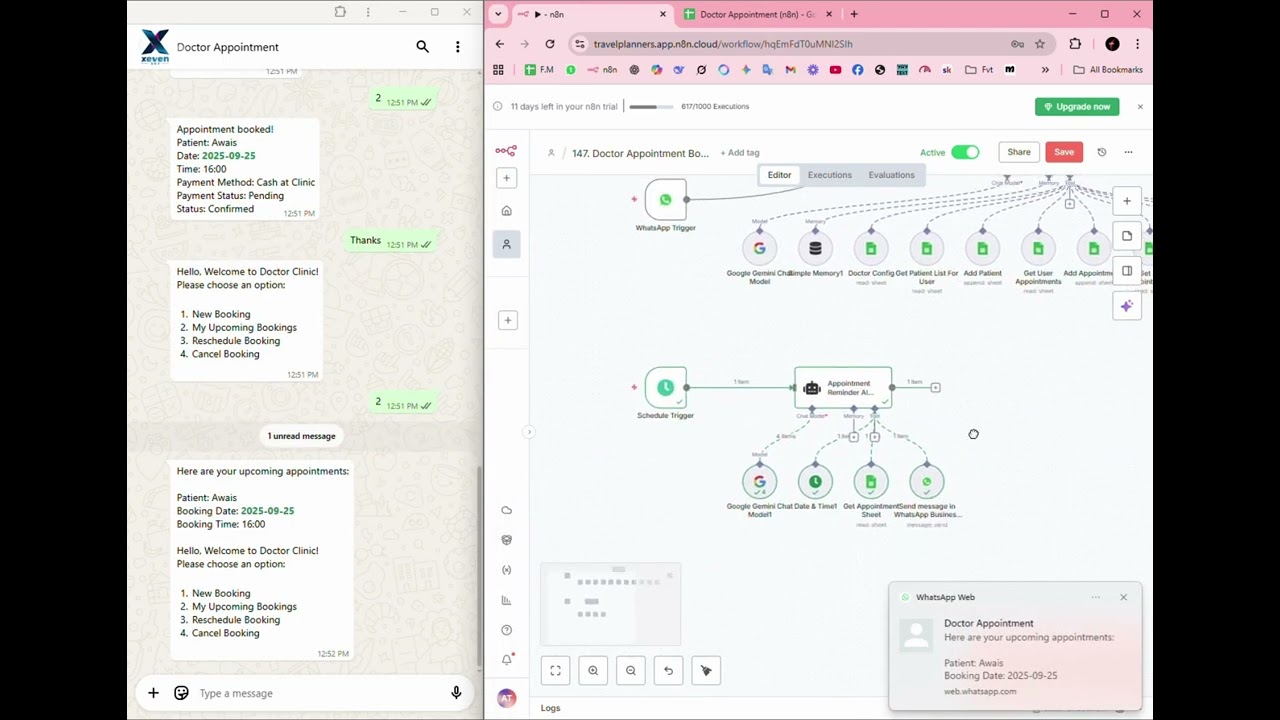This screenshot has width=1280, height=720.
Task: Toggle the workflow Active switch
Action: tap(965, 152)
